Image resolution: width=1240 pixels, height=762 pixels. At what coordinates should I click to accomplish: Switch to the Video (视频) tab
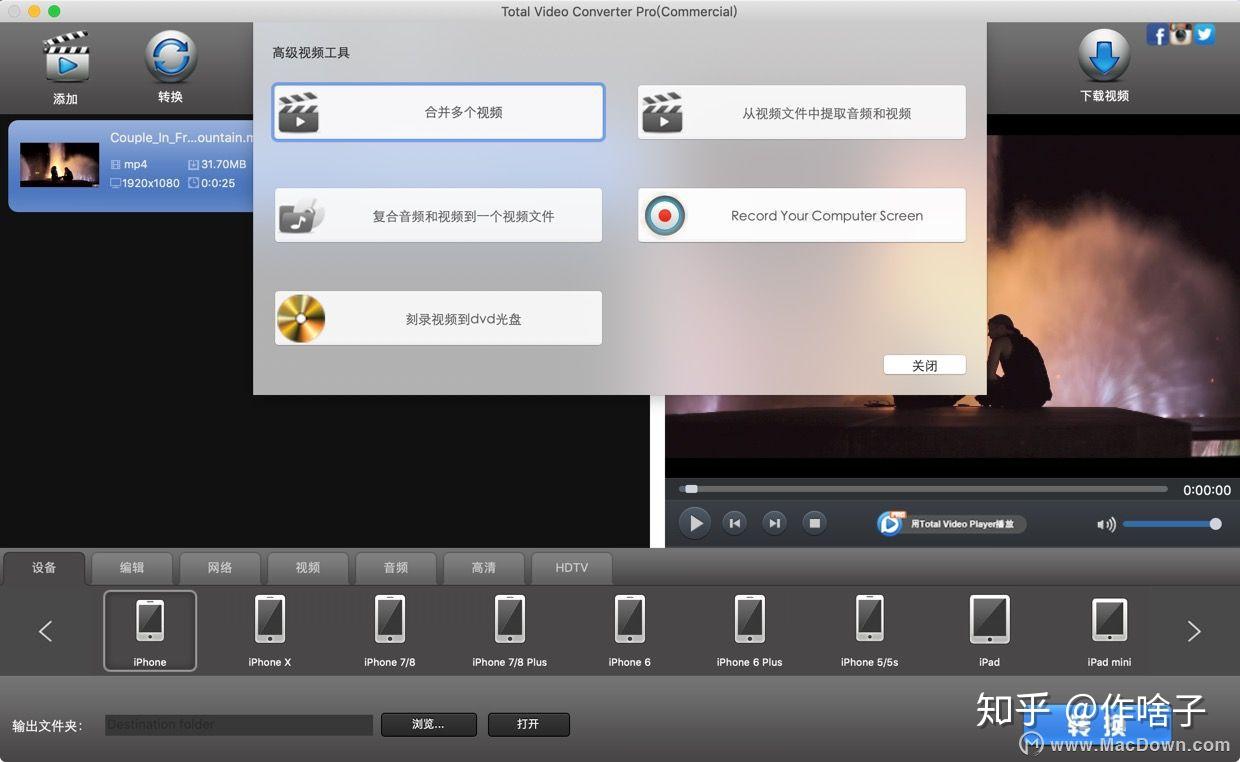pyautogui.click(x=308, y=568)
